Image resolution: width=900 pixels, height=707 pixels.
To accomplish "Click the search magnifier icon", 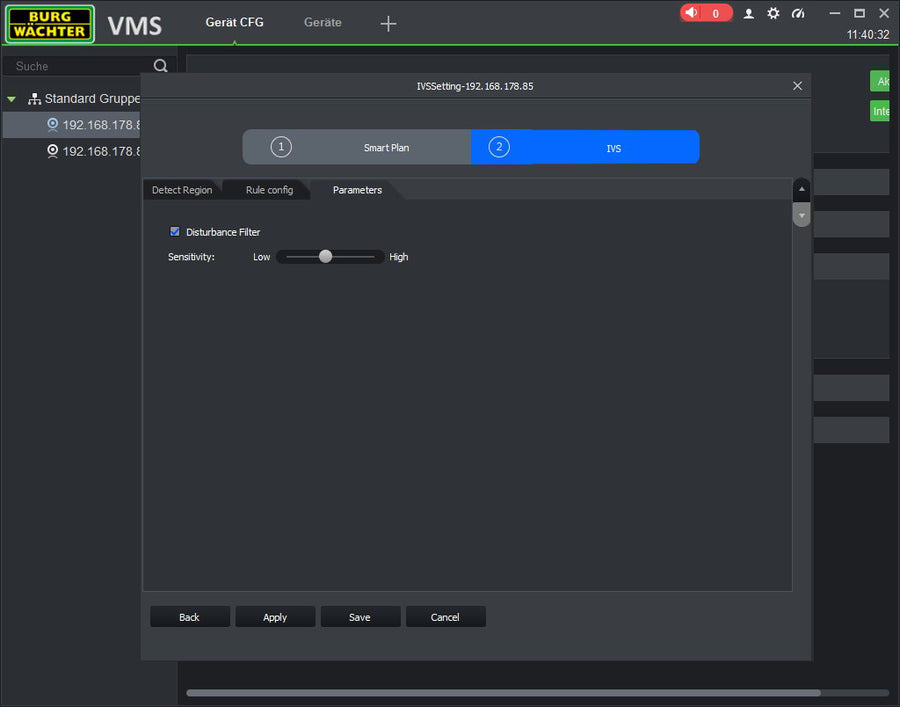I will coord(160,66).
